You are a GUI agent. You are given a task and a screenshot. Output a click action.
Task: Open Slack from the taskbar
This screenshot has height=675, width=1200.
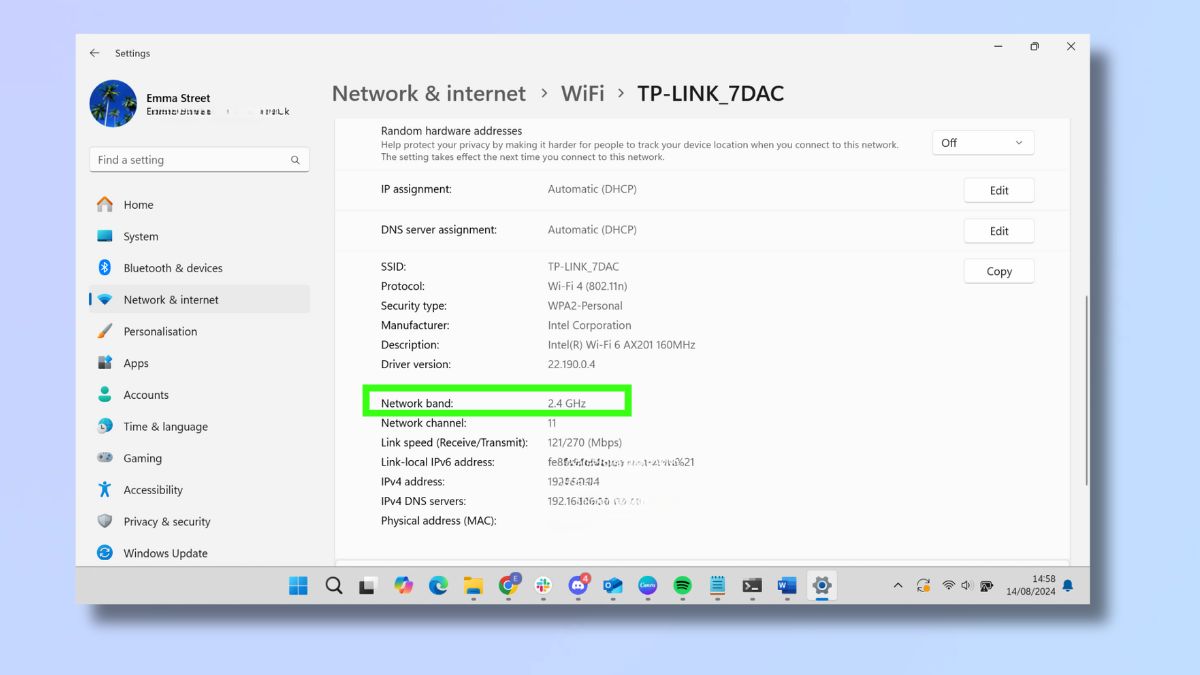tap(543, 586)
